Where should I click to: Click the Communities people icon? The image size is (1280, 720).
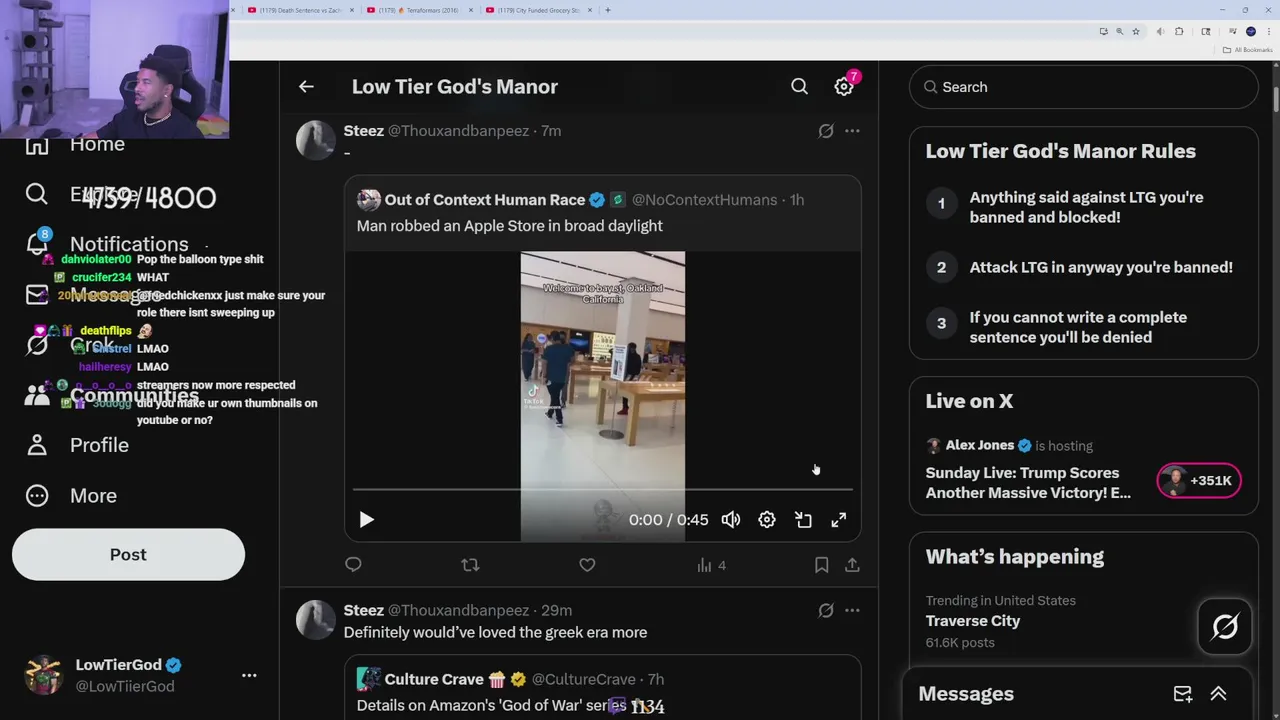click(37, 395)
